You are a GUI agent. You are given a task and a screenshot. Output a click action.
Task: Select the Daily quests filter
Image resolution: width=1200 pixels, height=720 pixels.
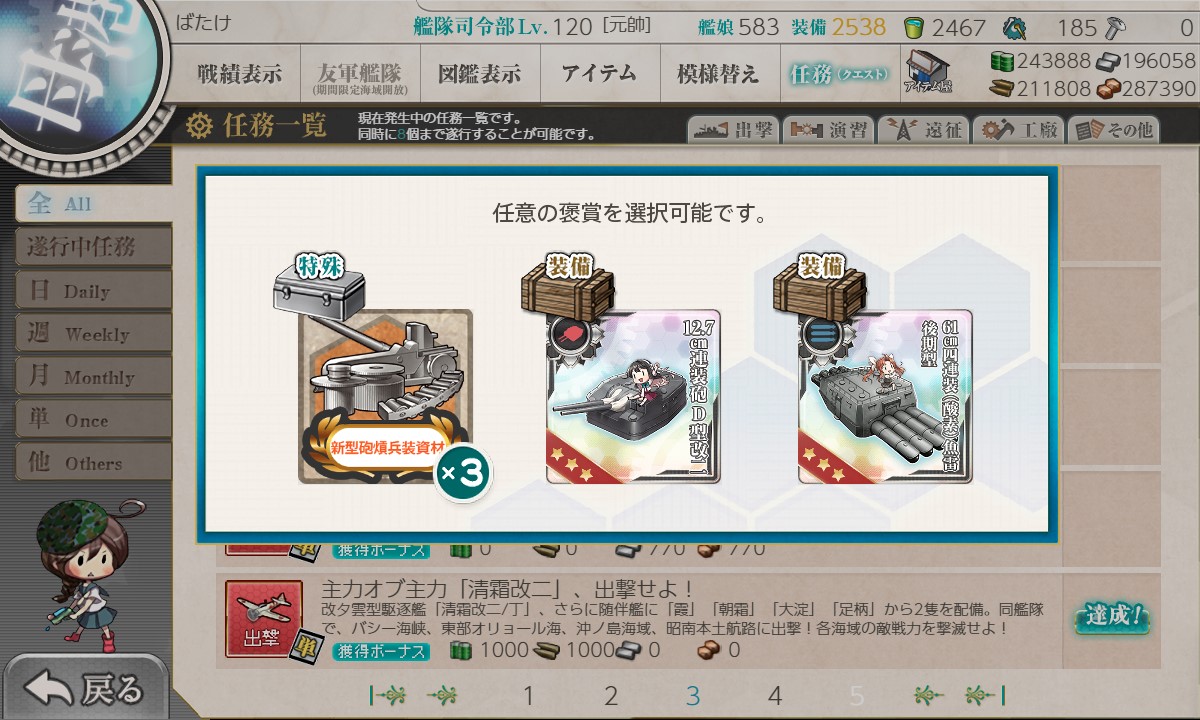[x=92, y=291]
